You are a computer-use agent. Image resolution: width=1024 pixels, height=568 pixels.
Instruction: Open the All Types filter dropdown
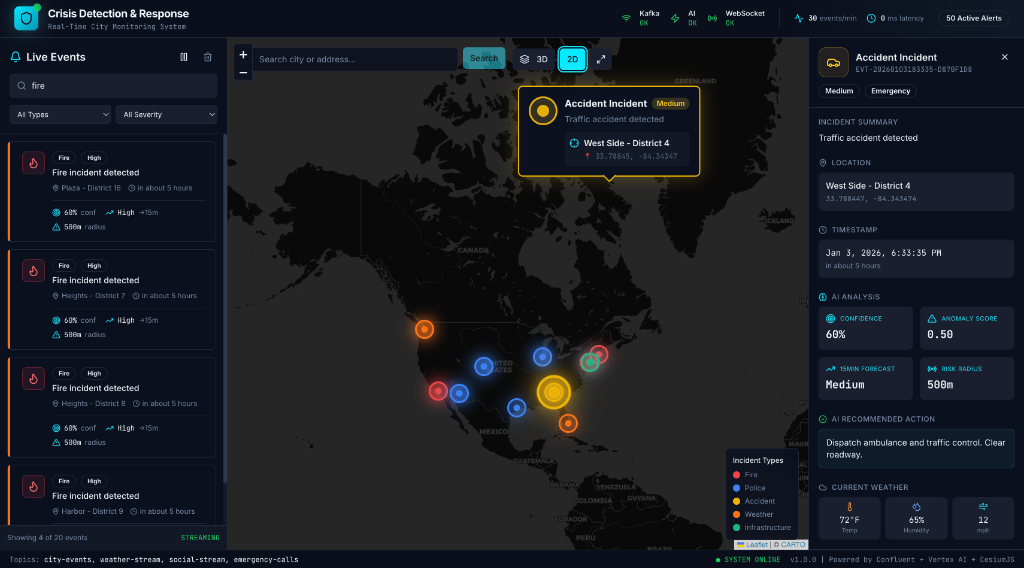tap(61, 115)
